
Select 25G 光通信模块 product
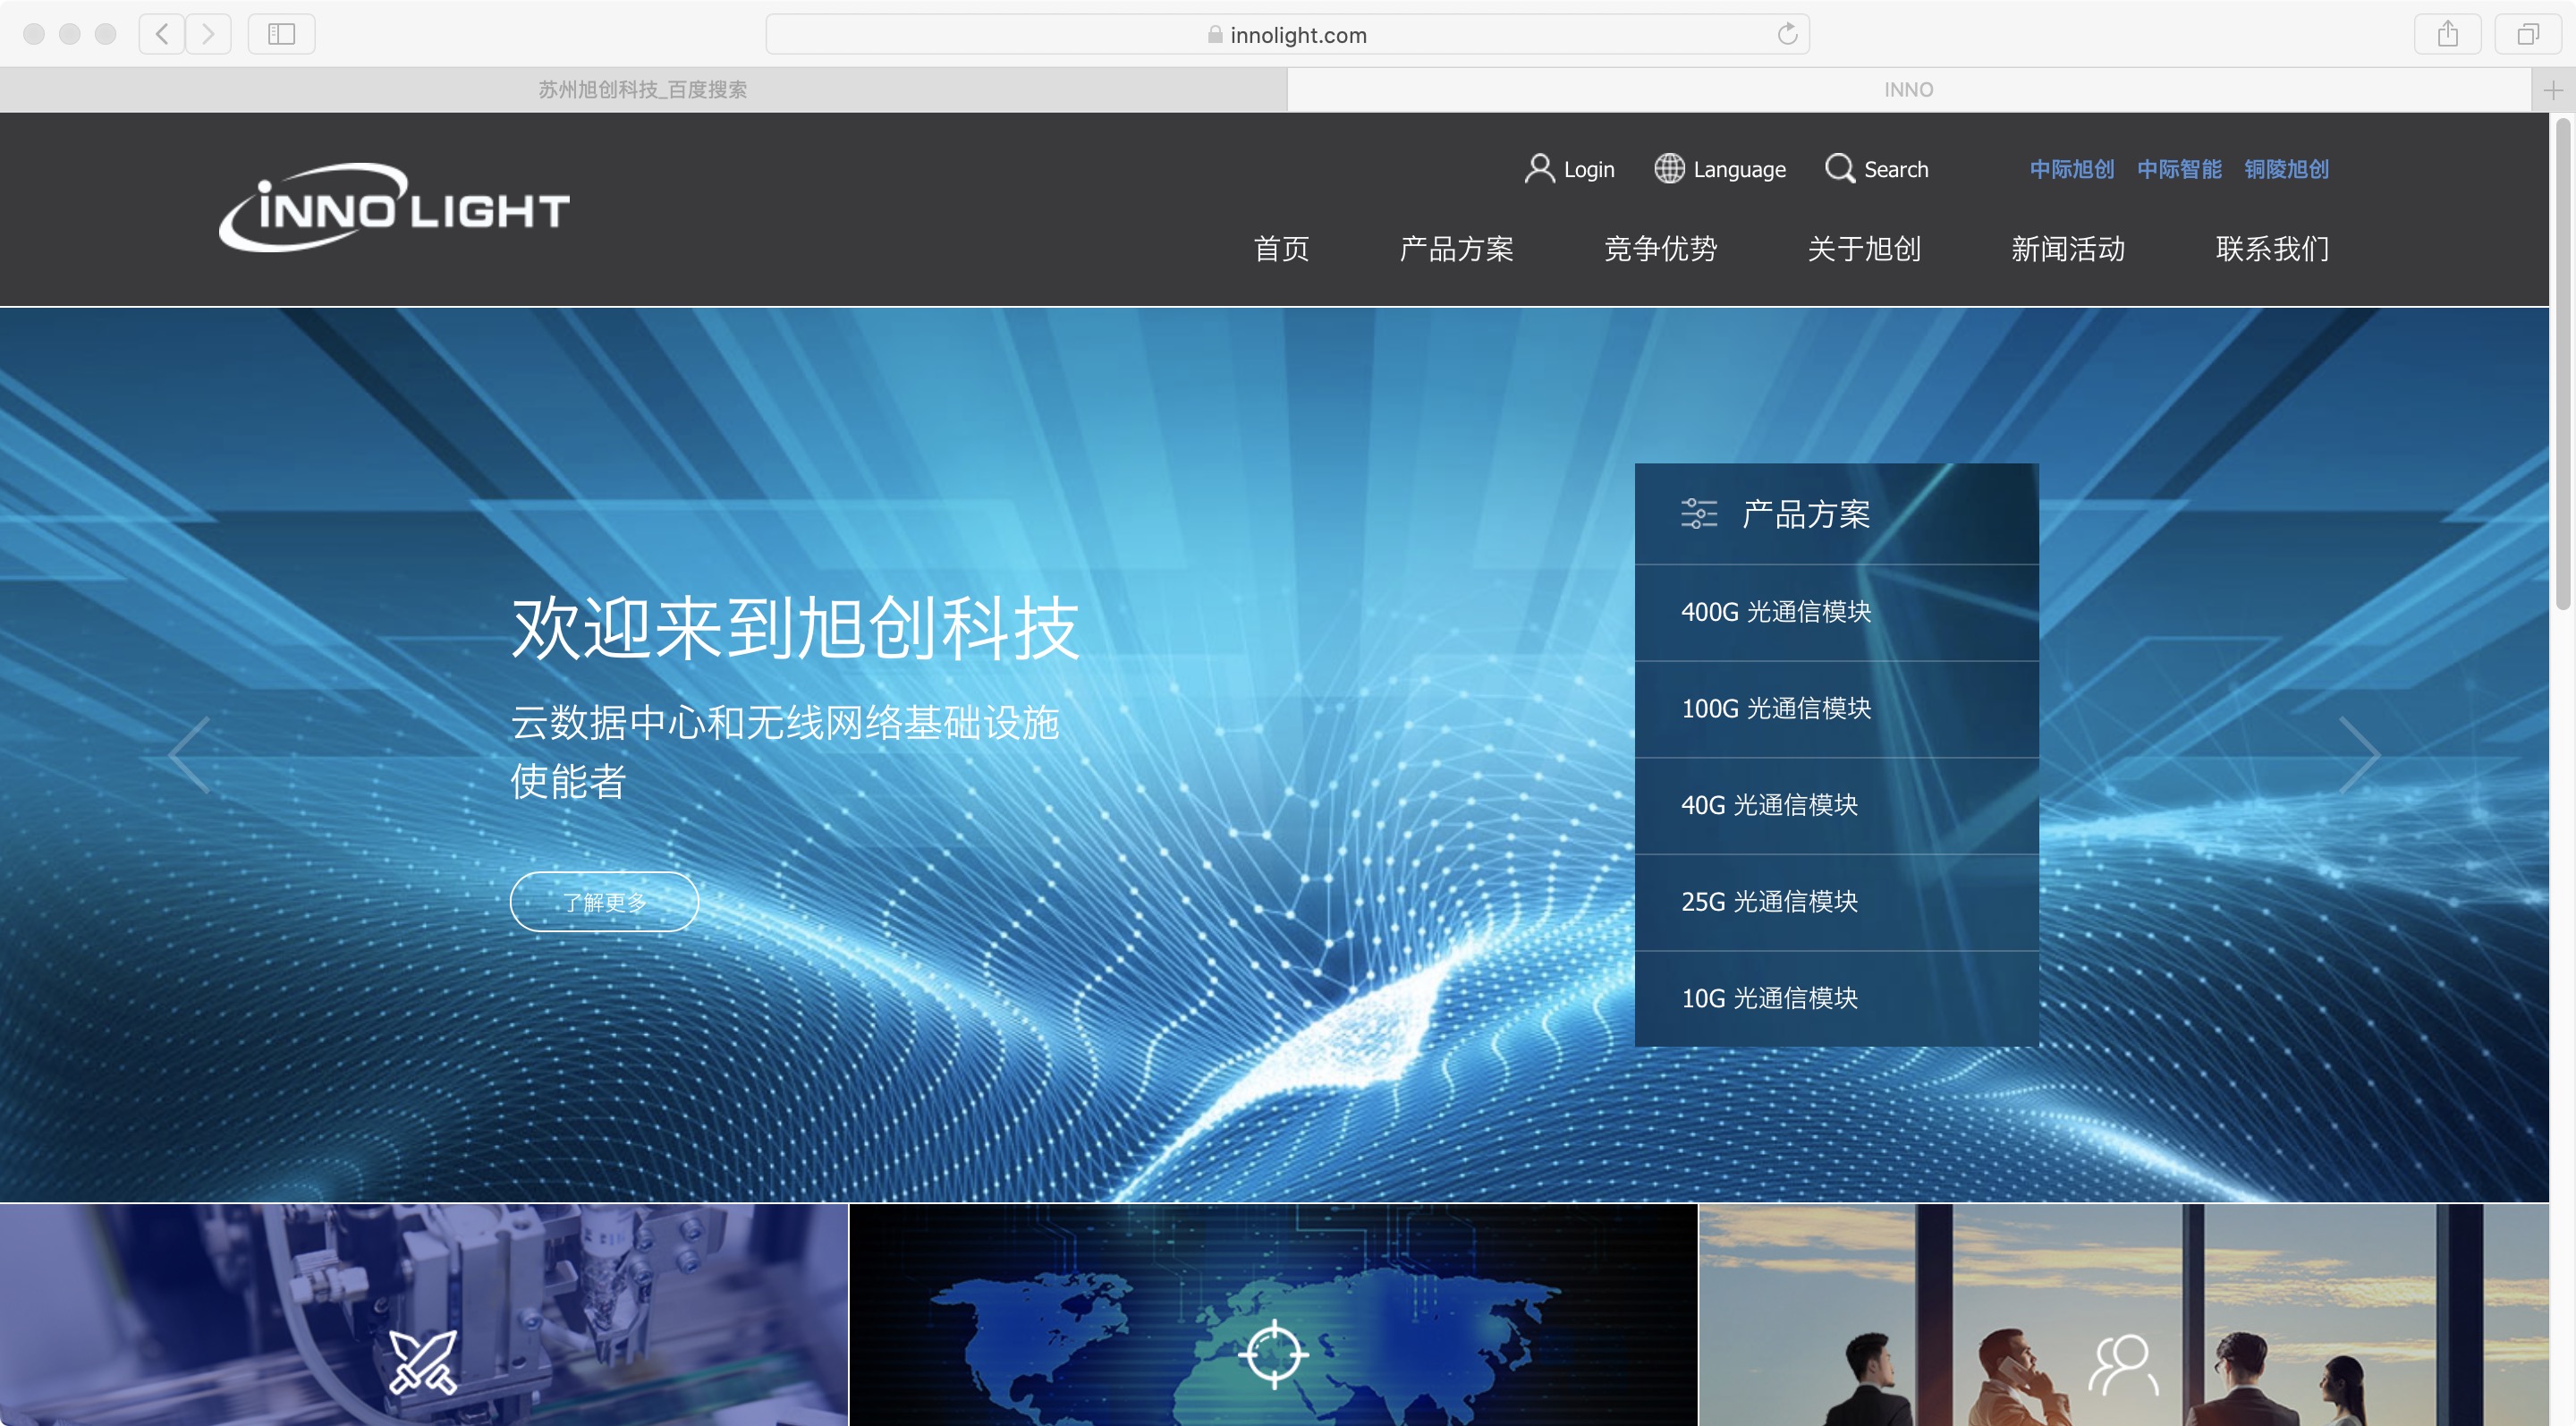pos(1836,902)
